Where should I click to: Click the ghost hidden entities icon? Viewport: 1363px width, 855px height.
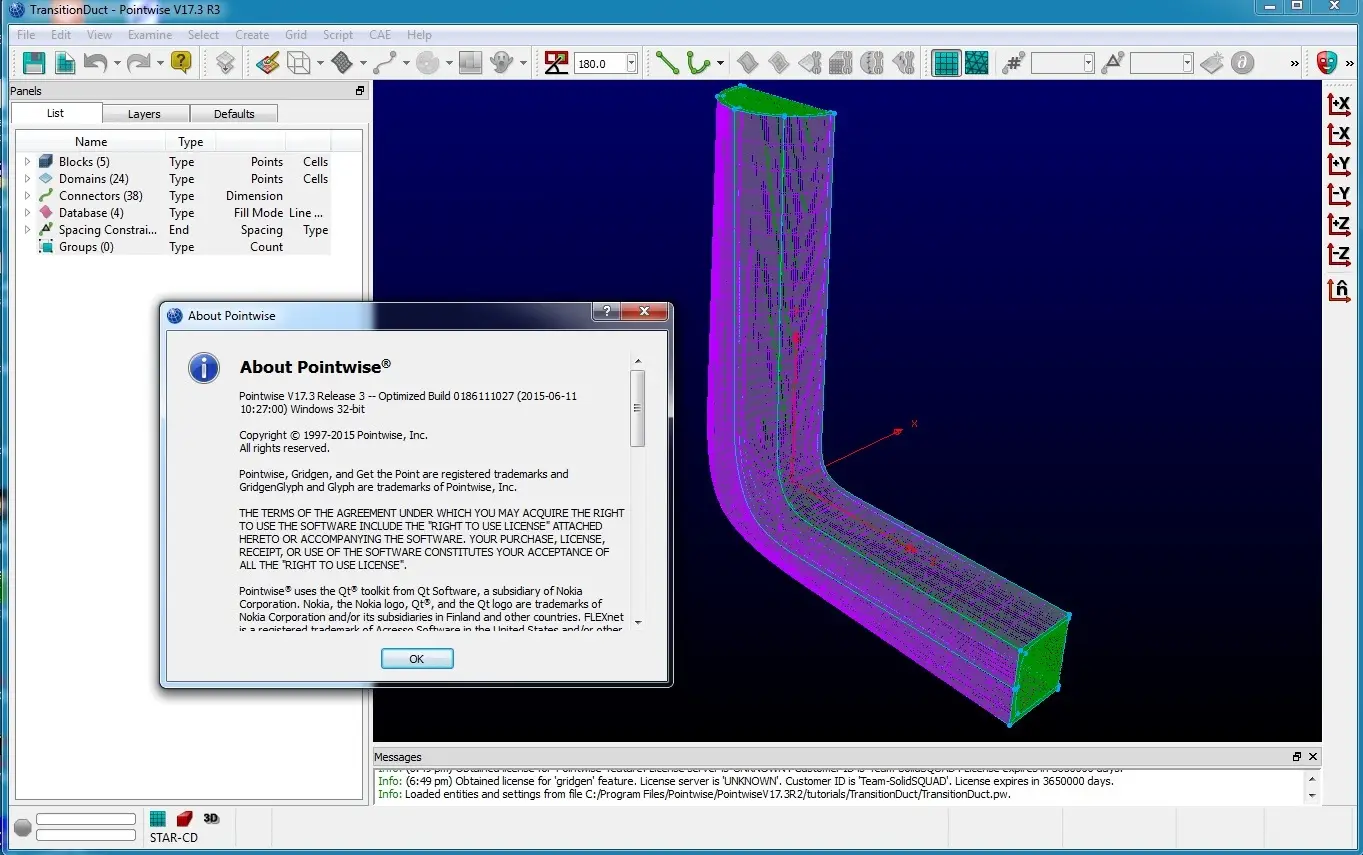[503, 63]
